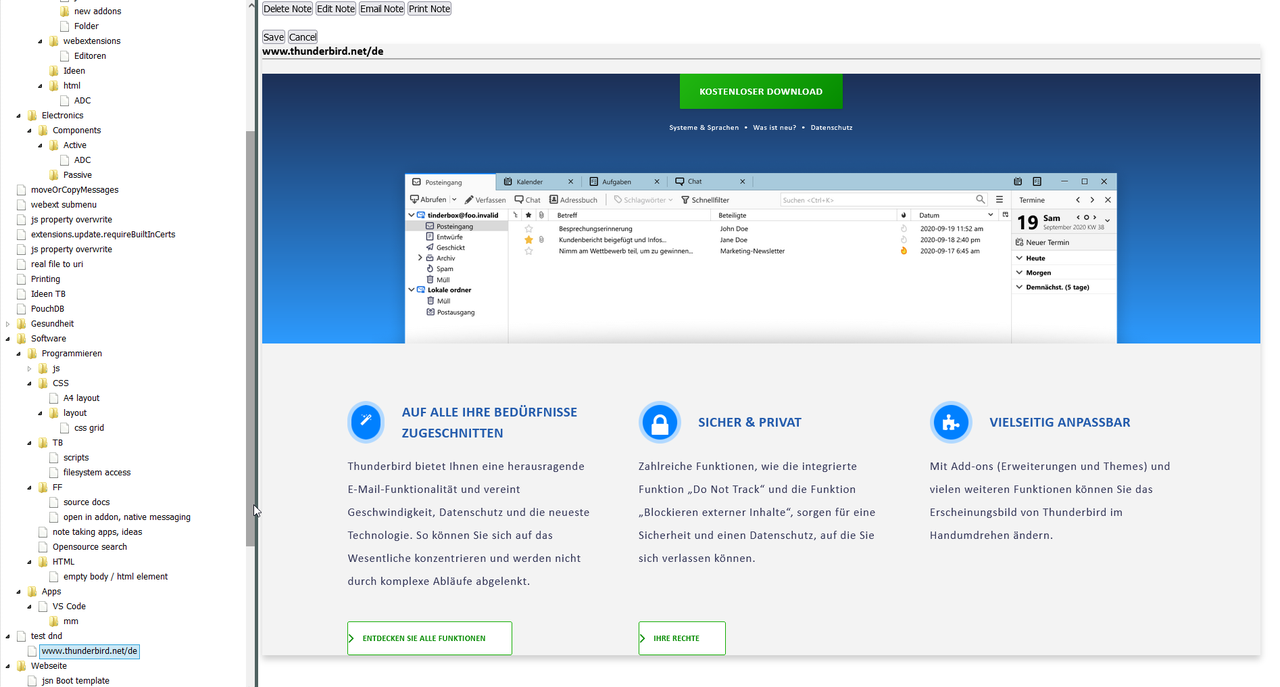Select the Ideen TB note
The width and height of the screenshot is (1280, 687).
coord(48,294)
